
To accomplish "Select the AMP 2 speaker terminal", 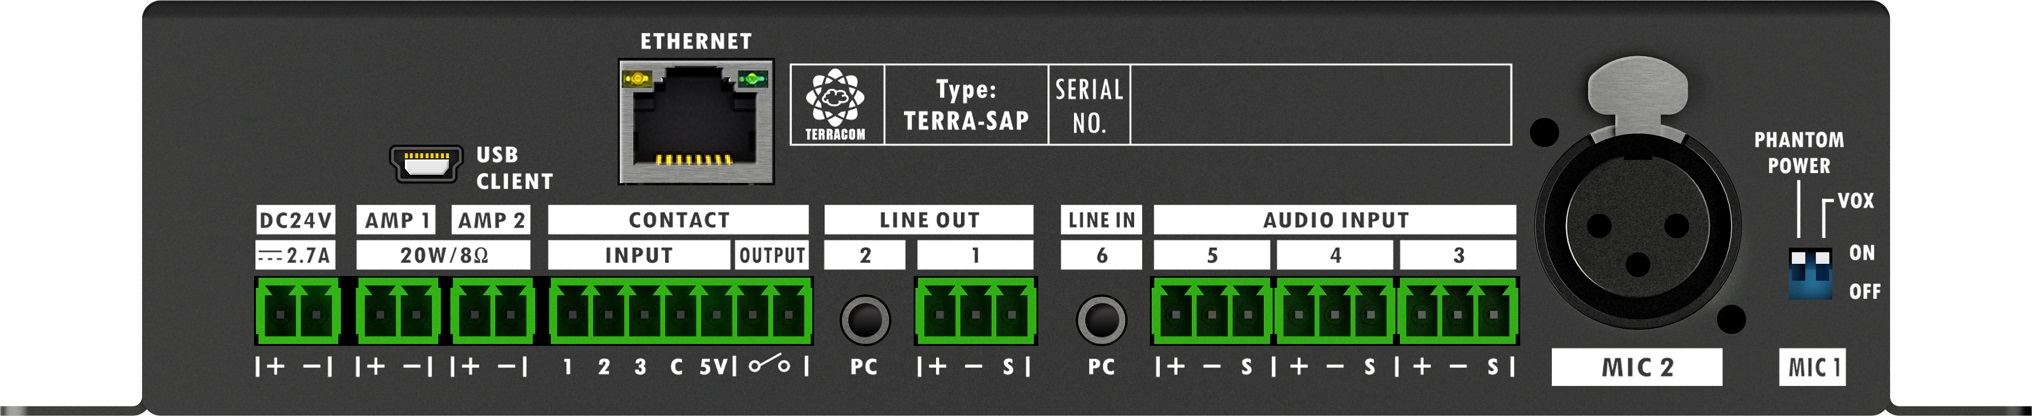I will pos(492,312).
